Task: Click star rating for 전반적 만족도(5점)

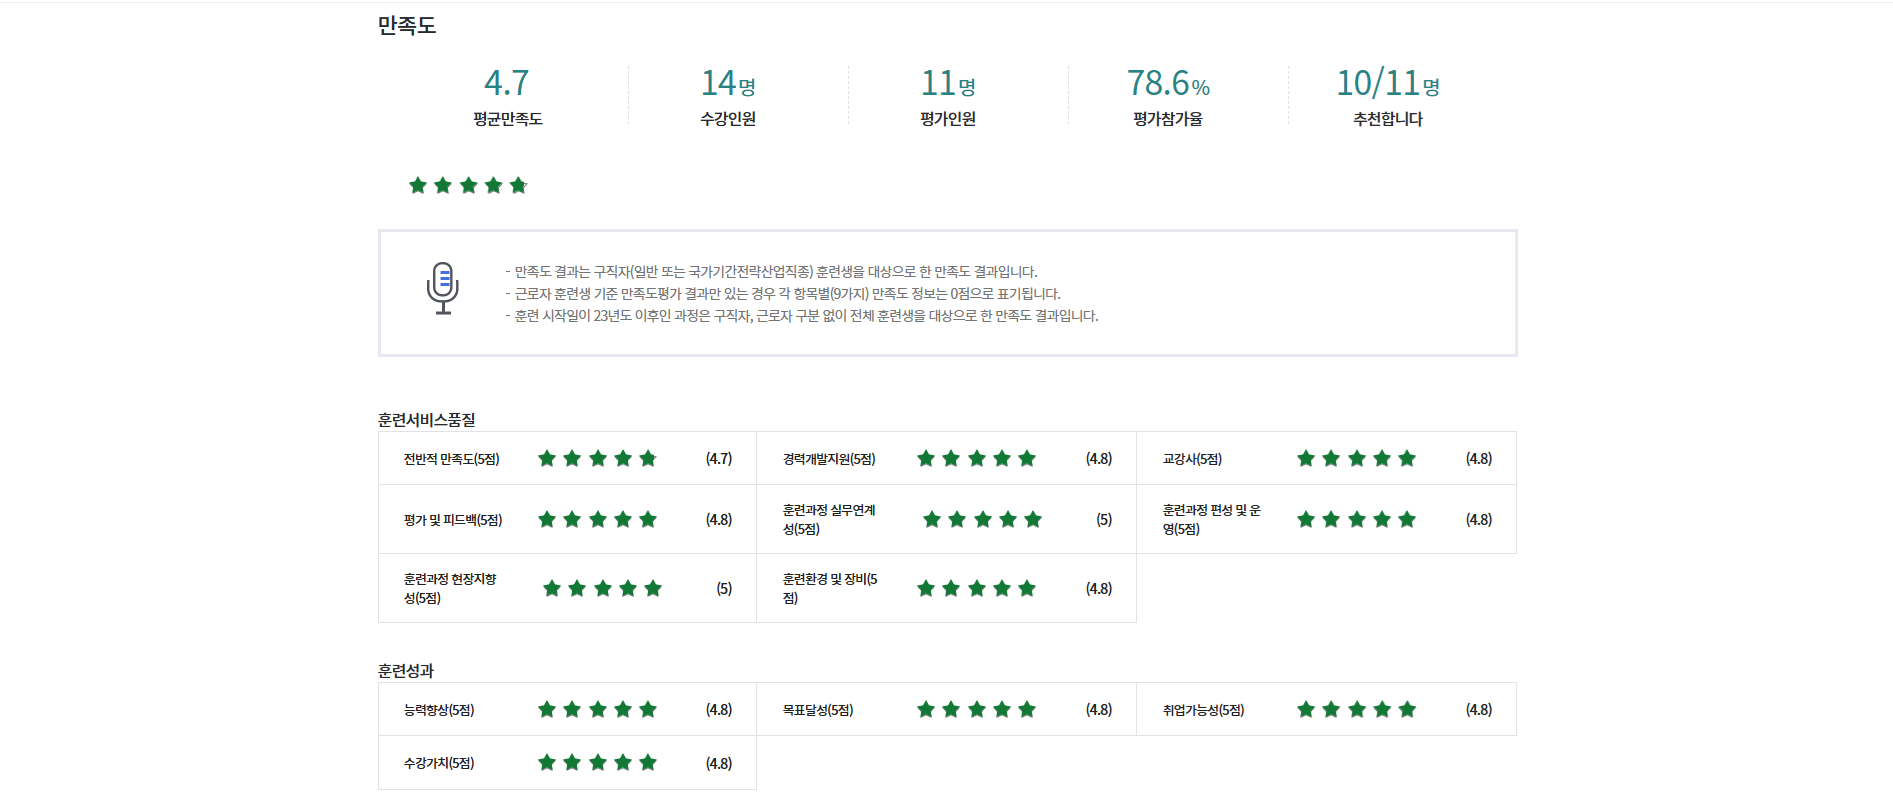Action: click(x=598, y=458)
